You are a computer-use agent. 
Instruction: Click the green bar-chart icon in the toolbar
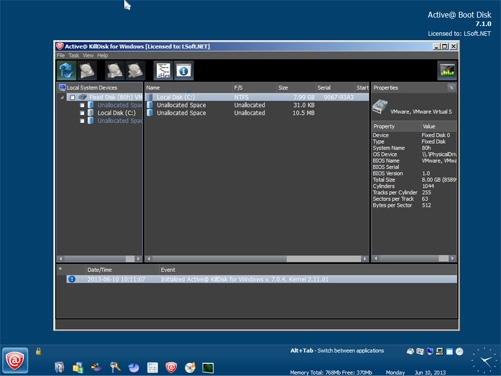[x=447, y=70]
